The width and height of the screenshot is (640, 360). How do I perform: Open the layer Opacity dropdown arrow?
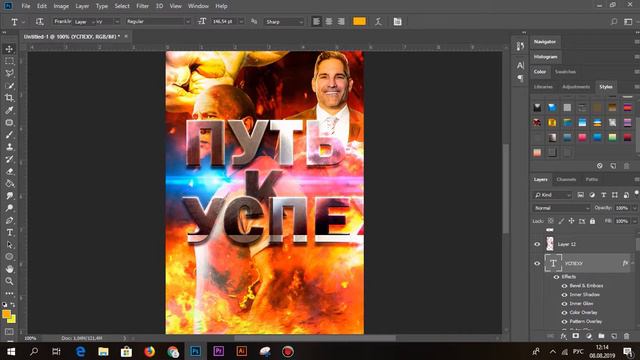(x=634, y=208)
